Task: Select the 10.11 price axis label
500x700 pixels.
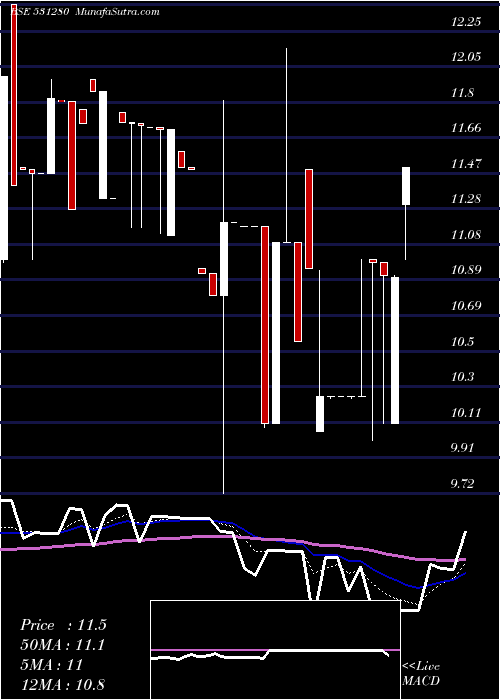Action: pyautogui.click(x=466, y=412)
